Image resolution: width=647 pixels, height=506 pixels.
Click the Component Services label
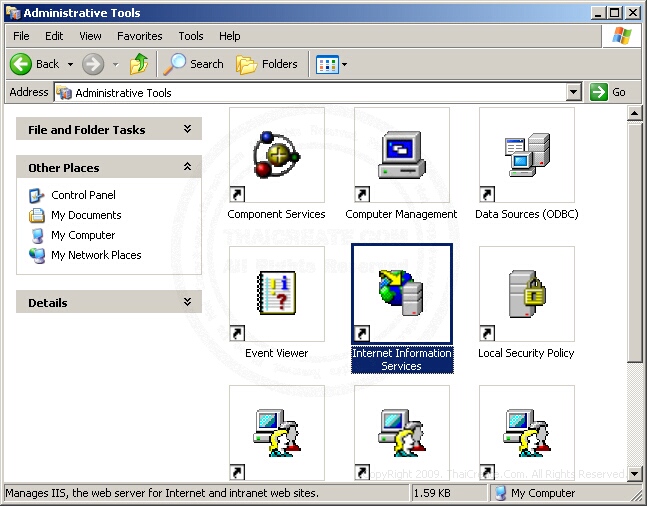coord(276,214)
